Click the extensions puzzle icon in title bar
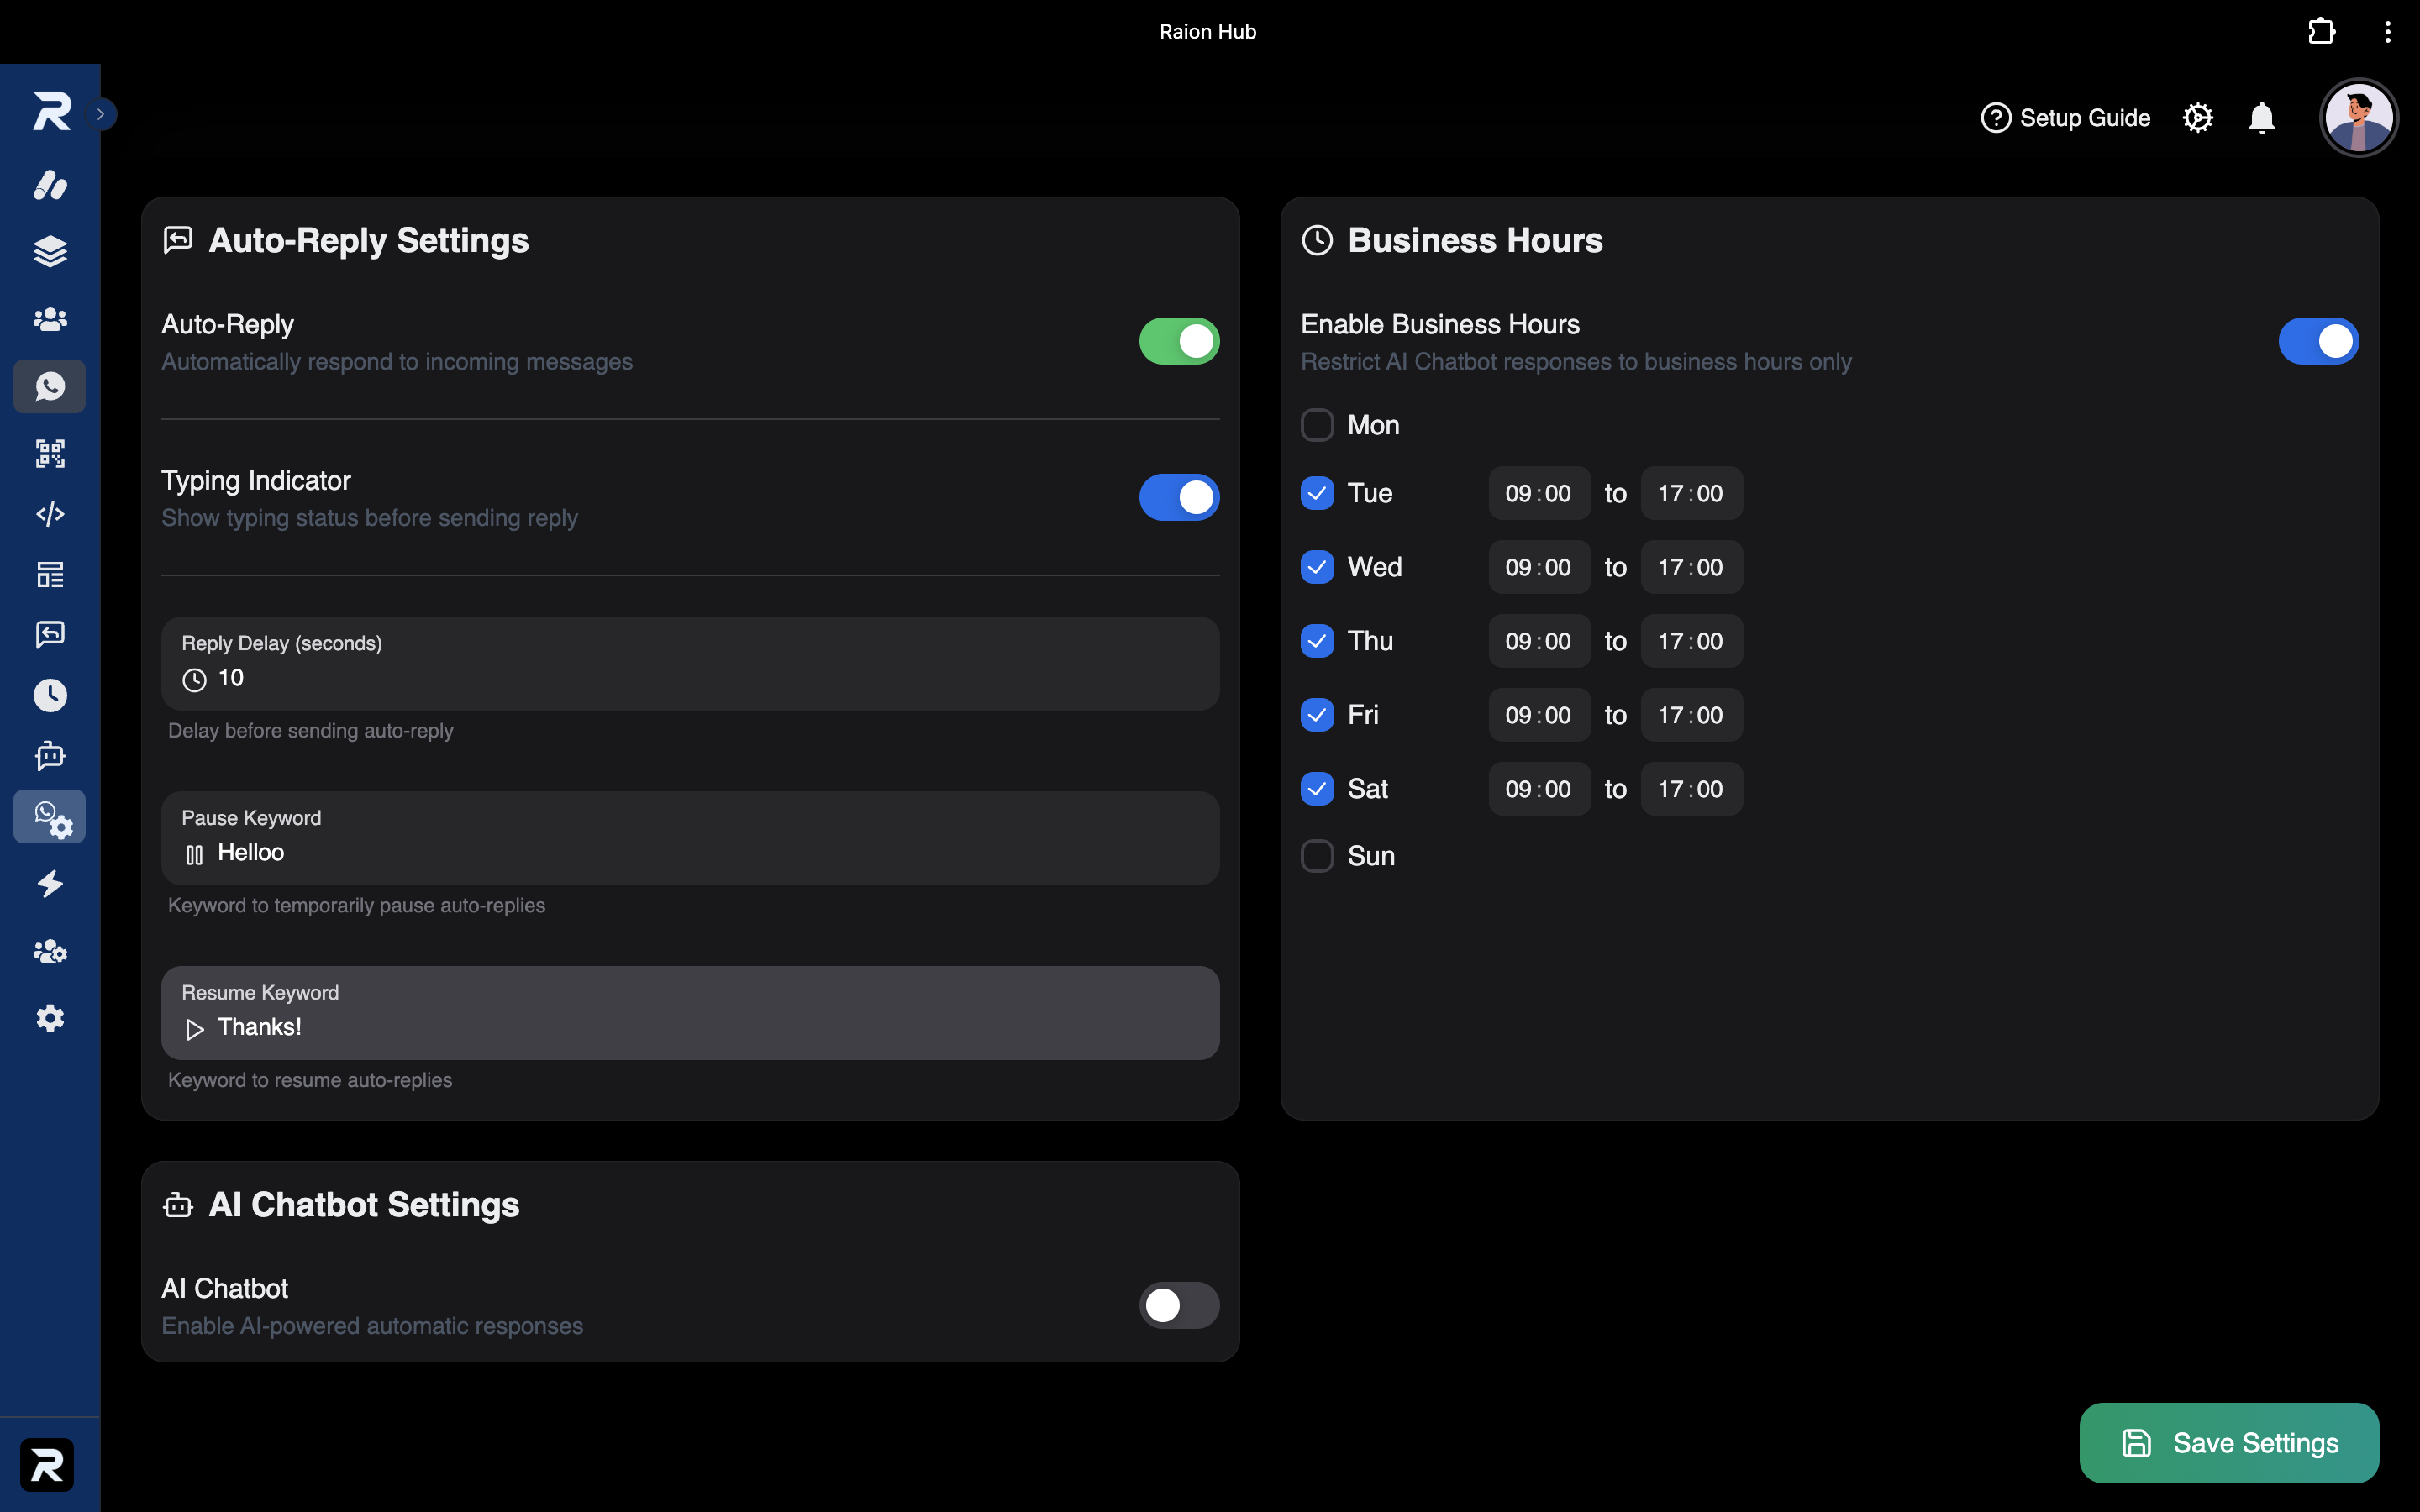This screenshot has width=2420, height=1512. 2321,32
